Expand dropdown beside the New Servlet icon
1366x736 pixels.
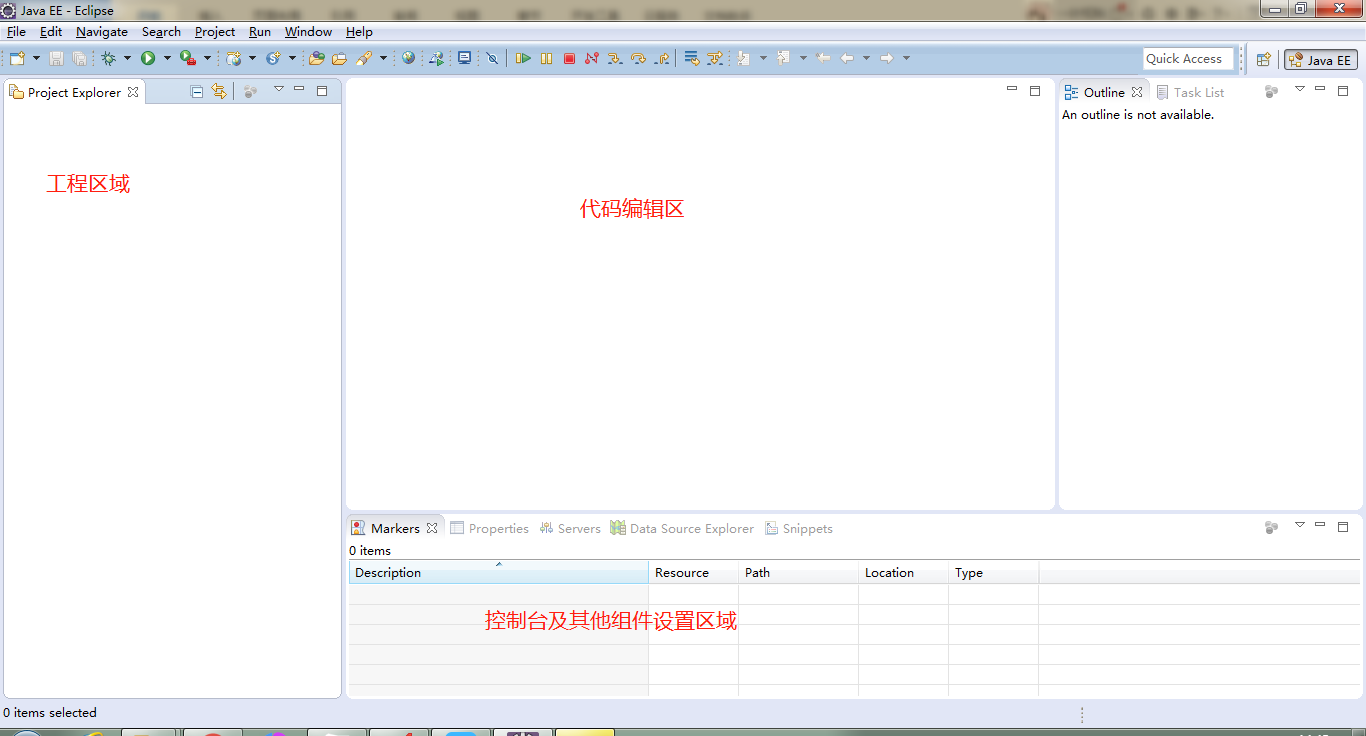click(x=292, y=58)
